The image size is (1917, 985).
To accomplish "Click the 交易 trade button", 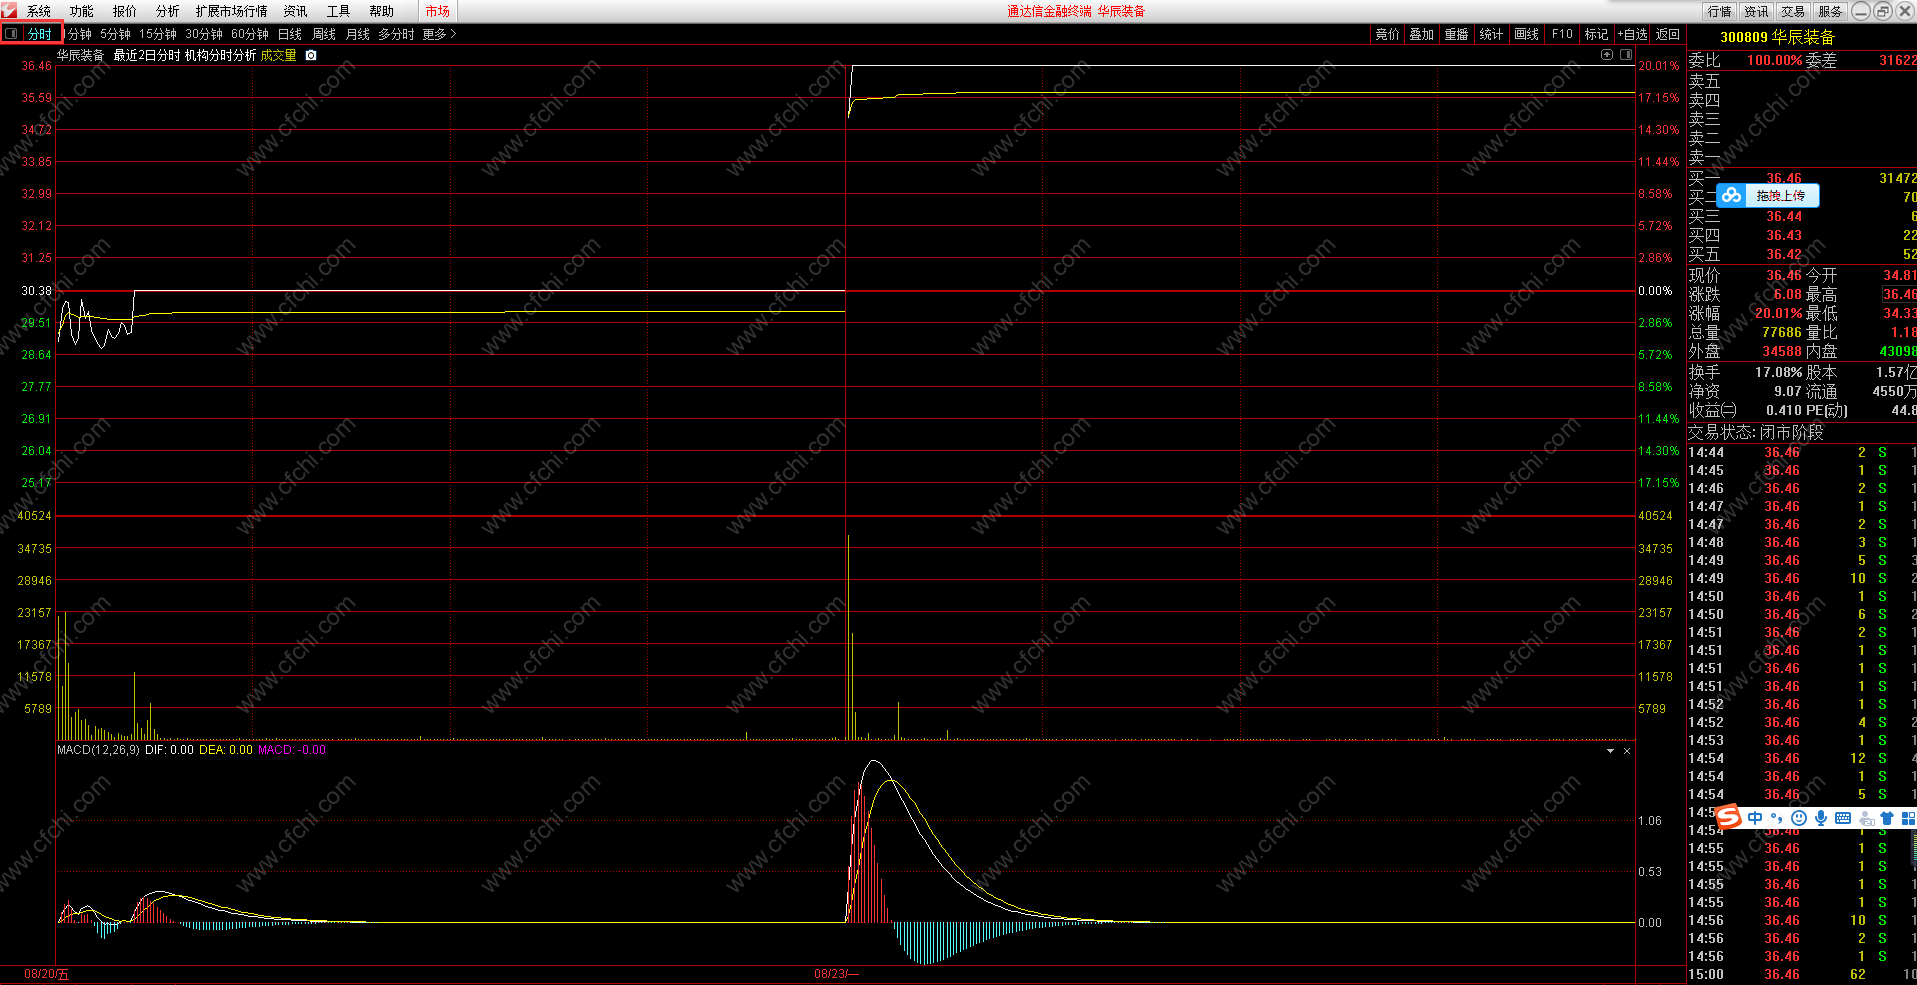I will (x=1793, y=11).
